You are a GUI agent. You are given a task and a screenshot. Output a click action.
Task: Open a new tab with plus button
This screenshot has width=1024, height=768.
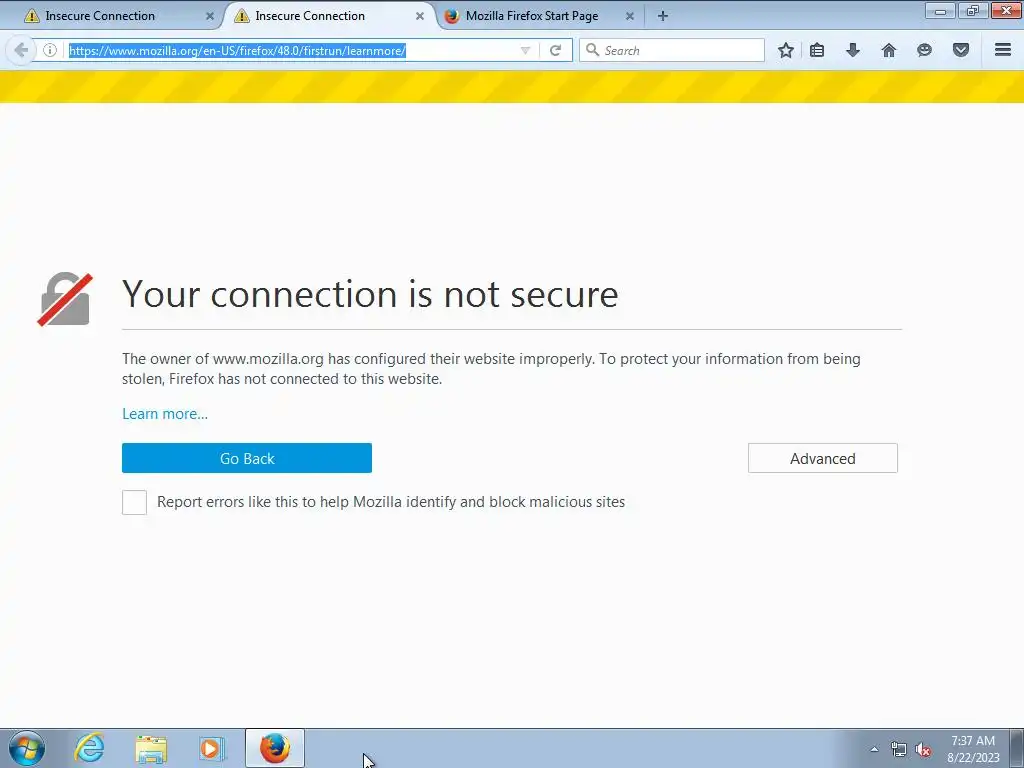tap(662, 16)
